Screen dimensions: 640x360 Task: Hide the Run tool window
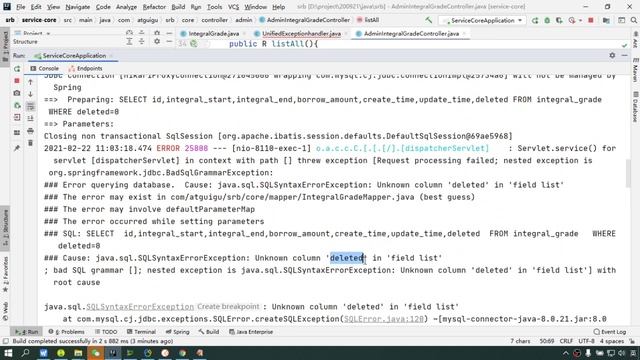(624, 55)
